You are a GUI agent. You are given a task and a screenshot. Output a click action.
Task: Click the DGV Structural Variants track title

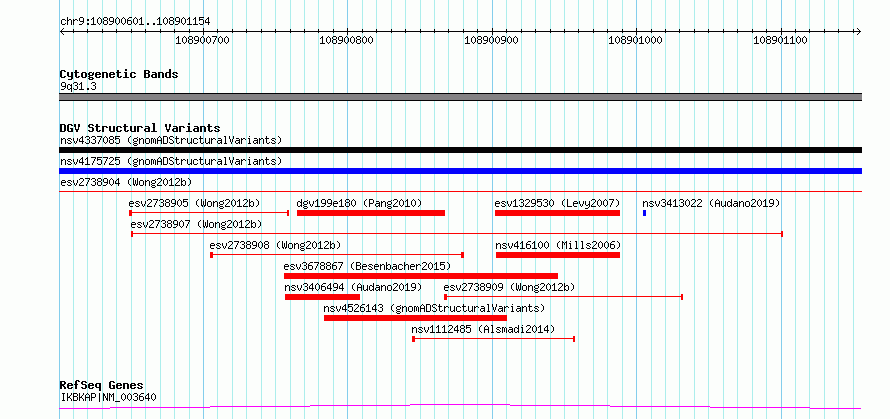pos(140,128)
